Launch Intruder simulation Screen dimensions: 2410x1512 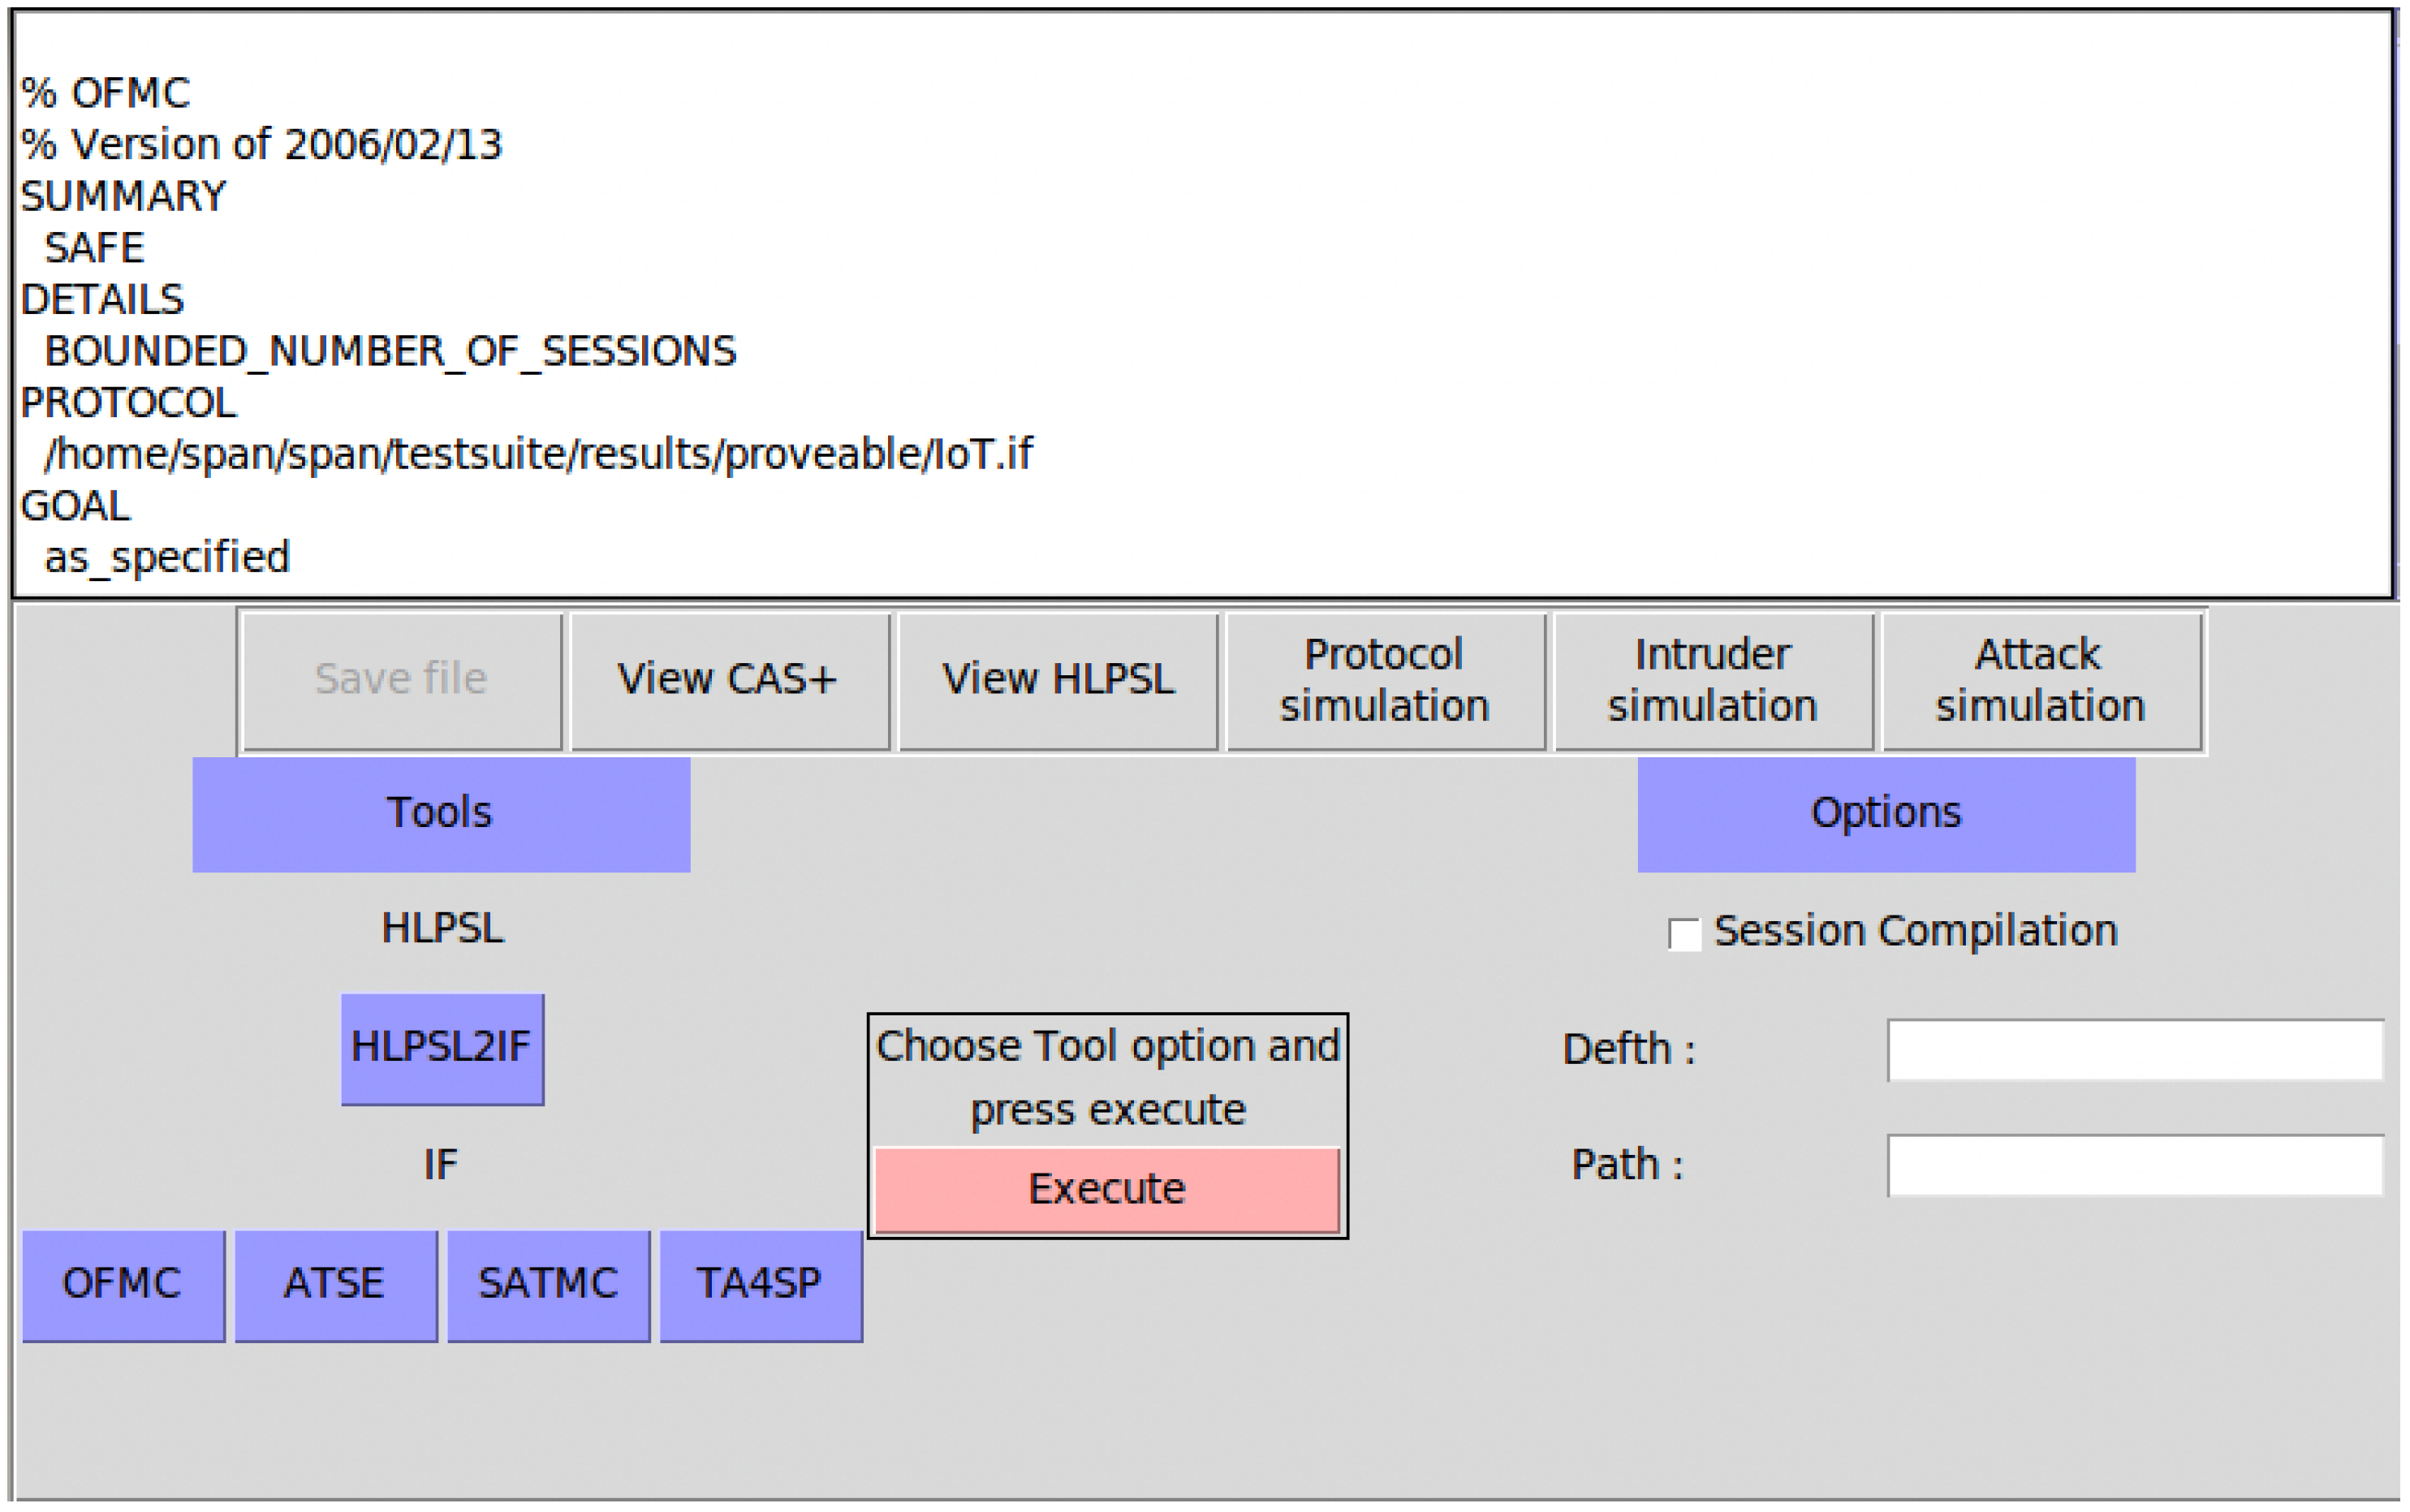point(1712,680)
